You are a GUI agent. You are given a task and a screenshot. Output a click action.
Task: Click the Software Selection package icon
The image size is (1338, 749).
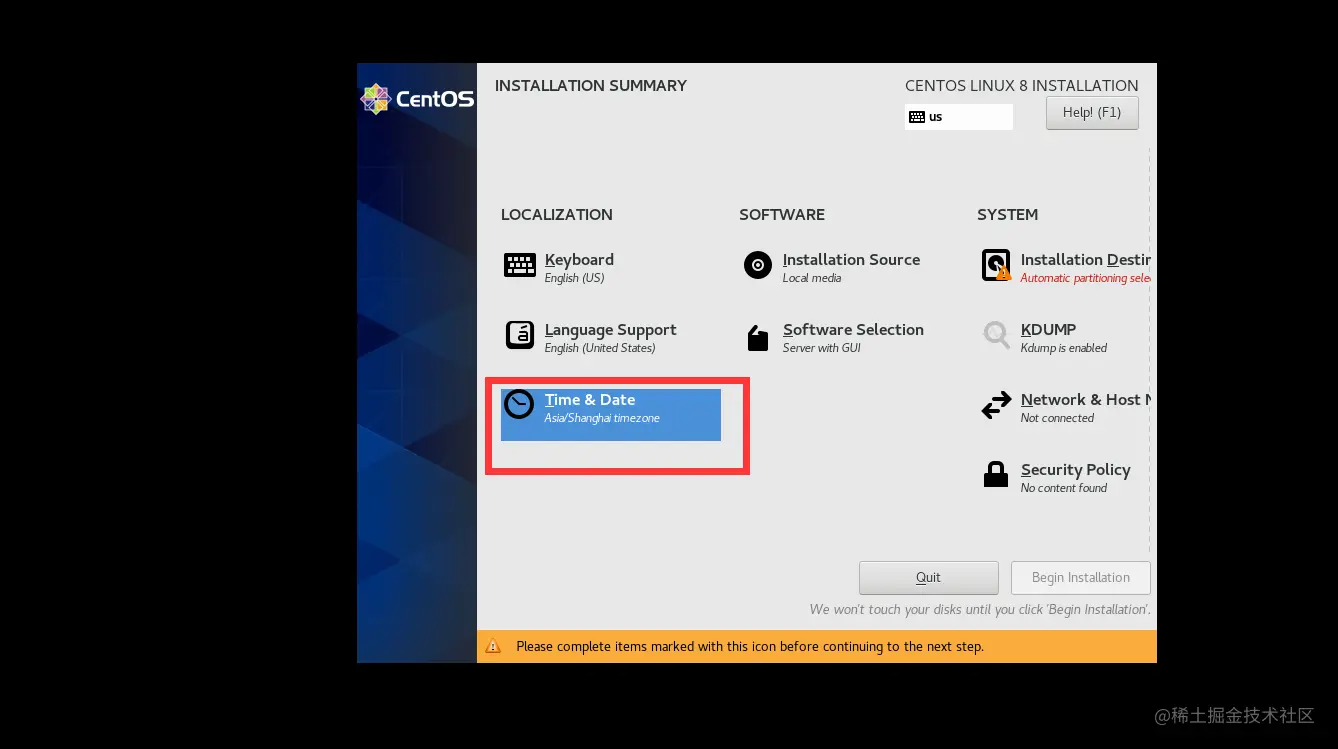758,338
